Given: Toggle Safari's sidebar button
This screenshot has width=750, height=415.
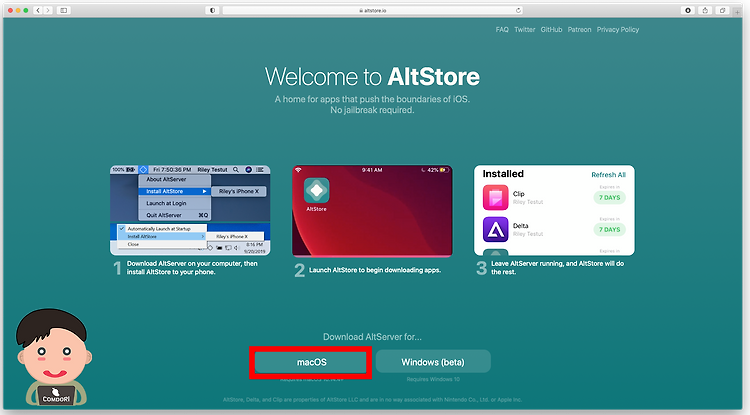Looking at the screenshot, I should pos(64,10).
